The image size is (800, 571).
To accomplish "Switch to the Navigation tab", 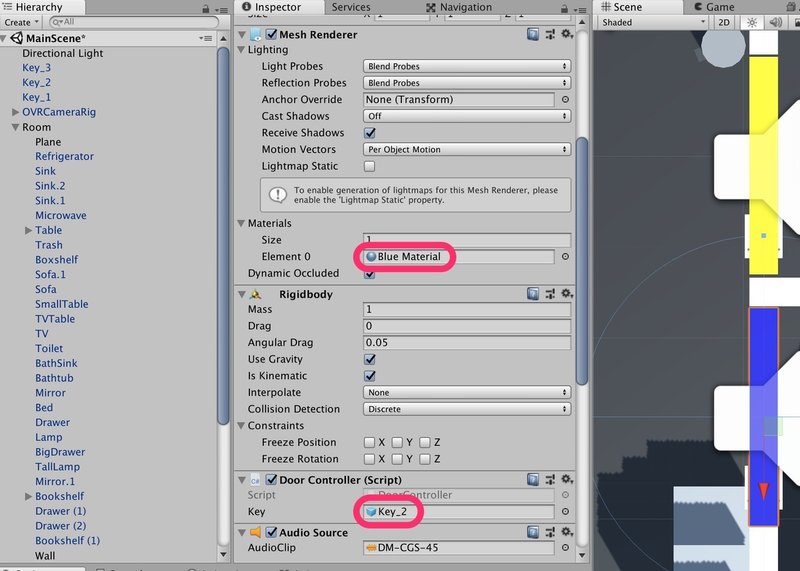I will tap(459, 7).
